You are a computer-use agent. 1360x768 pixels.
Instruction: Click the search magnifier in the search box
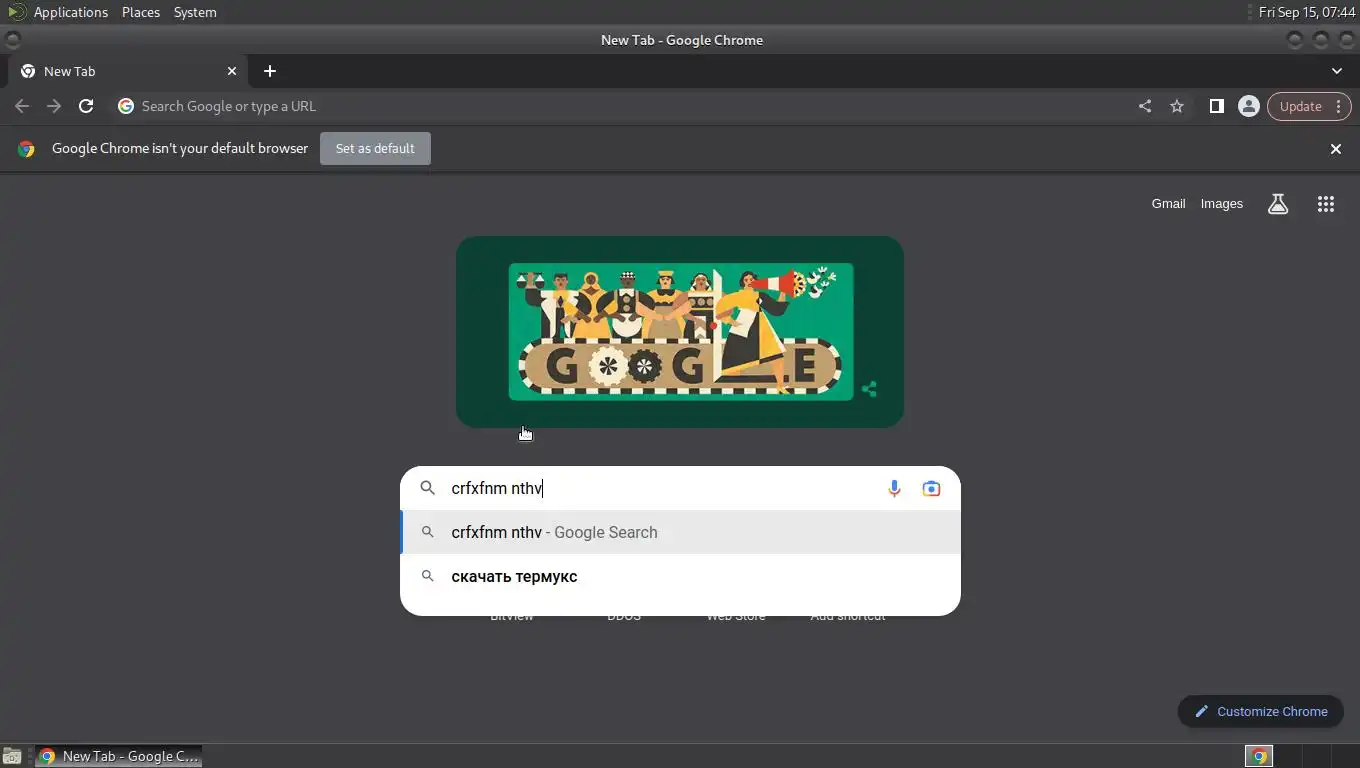428,488
